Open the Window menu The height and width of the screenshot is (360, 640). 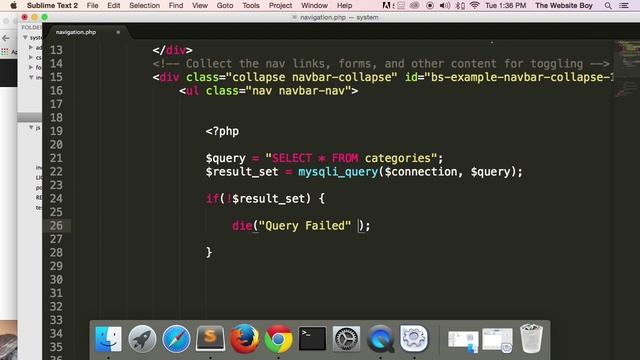[x=314, y=5]
